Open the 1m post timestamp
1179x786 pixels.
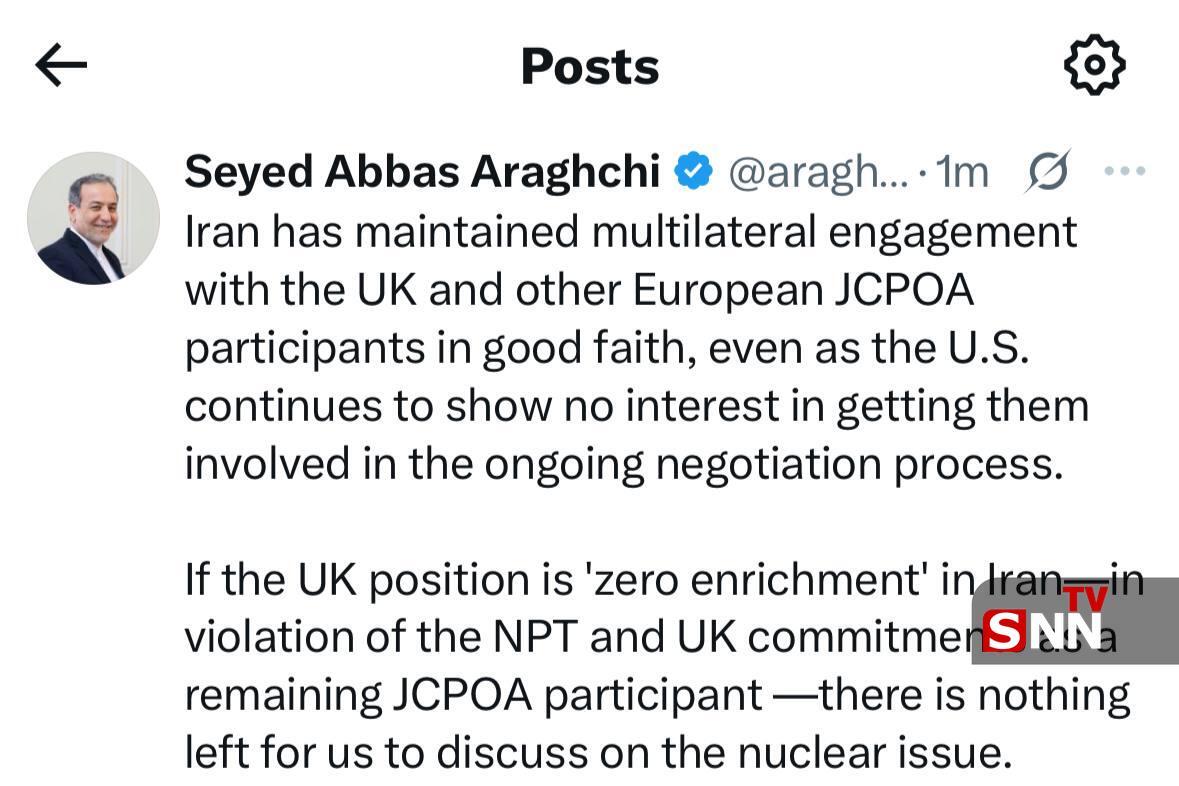[x=960, y=172]
